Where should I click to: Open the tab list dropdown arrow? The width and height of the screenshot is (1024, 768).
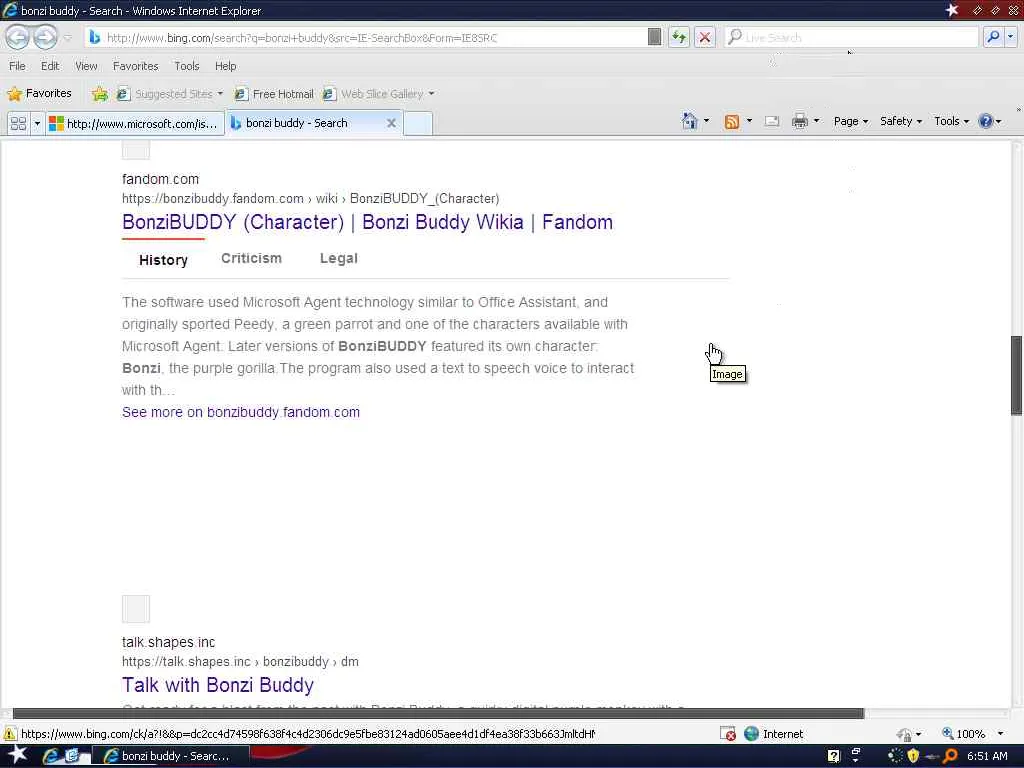point(37,123)
